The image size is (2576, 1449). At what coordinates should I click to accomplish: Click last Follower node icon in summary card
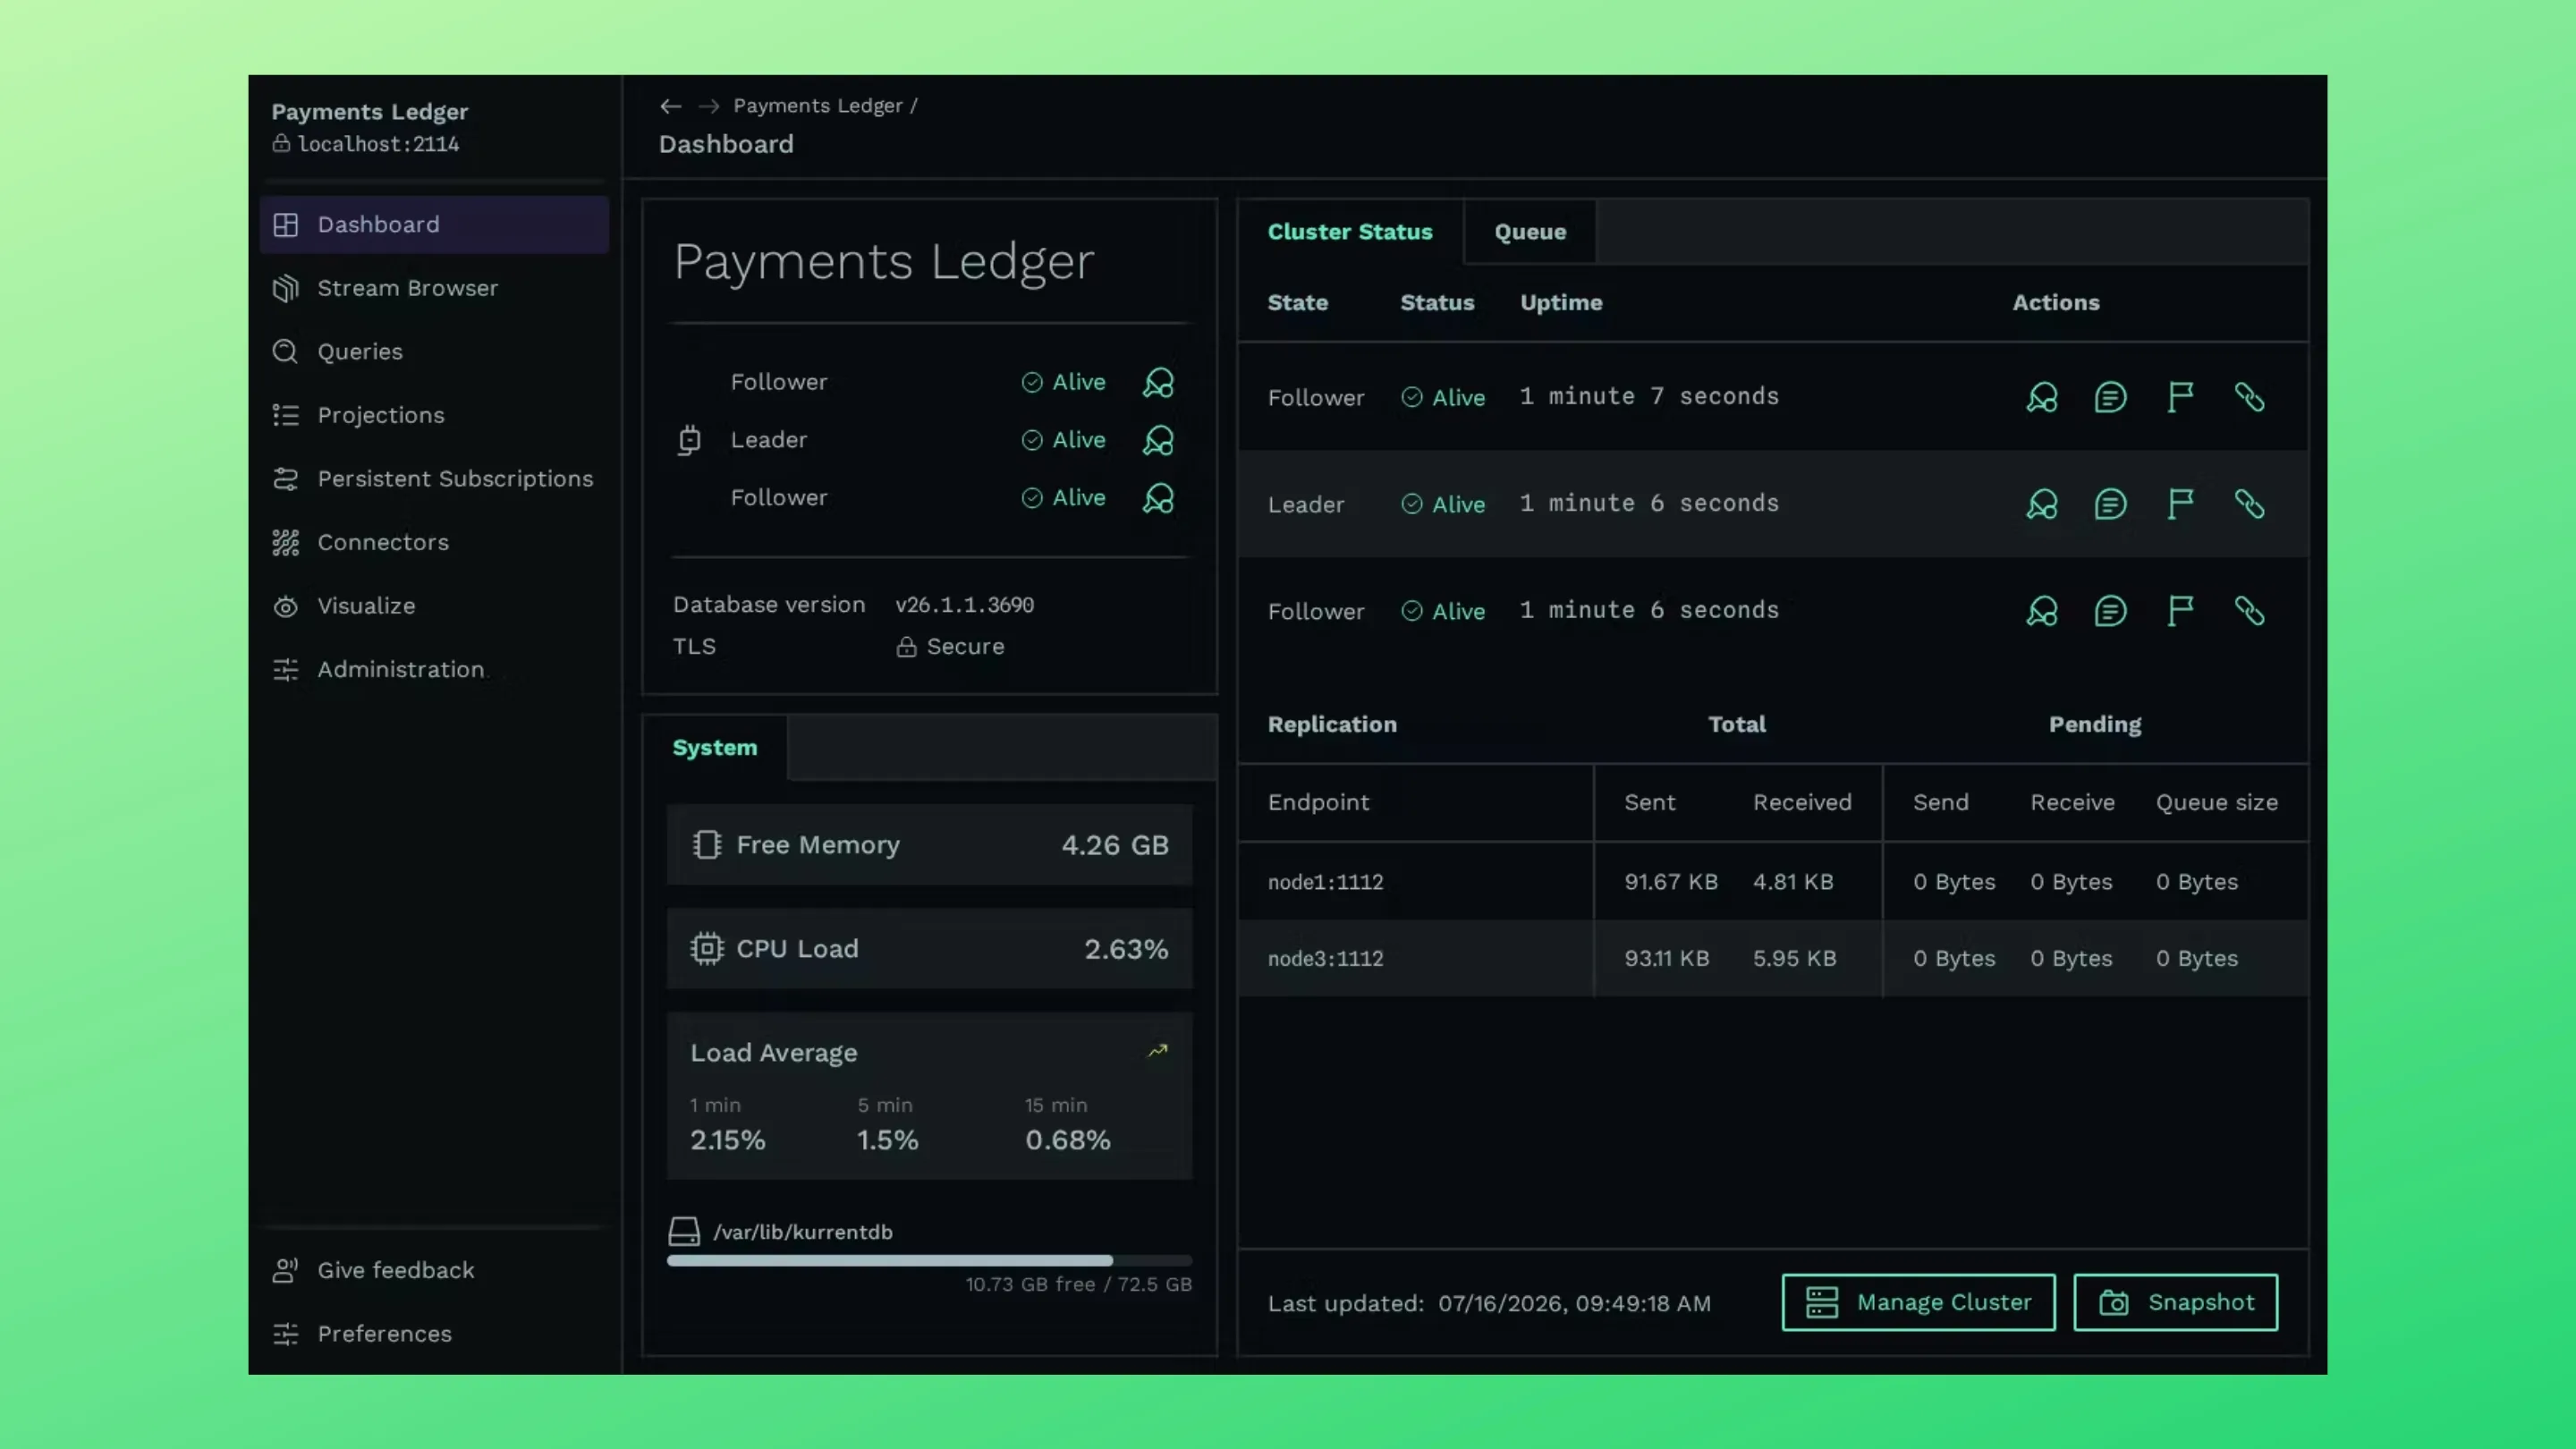(x=1159, y=498)
